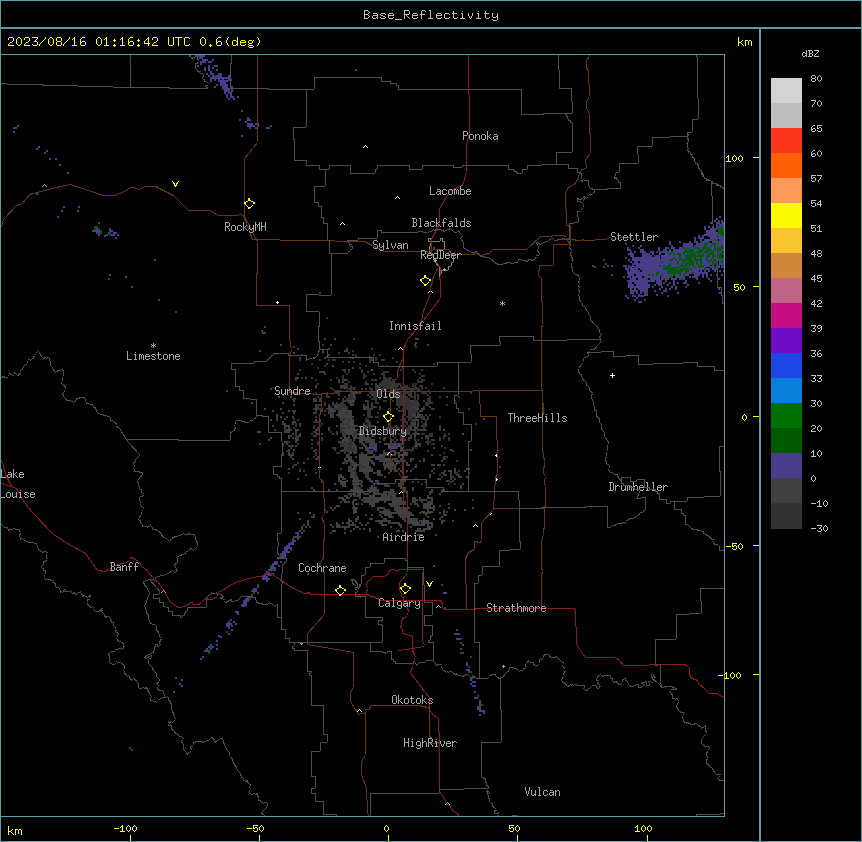Click the dark gray -10 dBZ legend swatch
This screenshot has height=842, width=862.
[x=786, y=516]
